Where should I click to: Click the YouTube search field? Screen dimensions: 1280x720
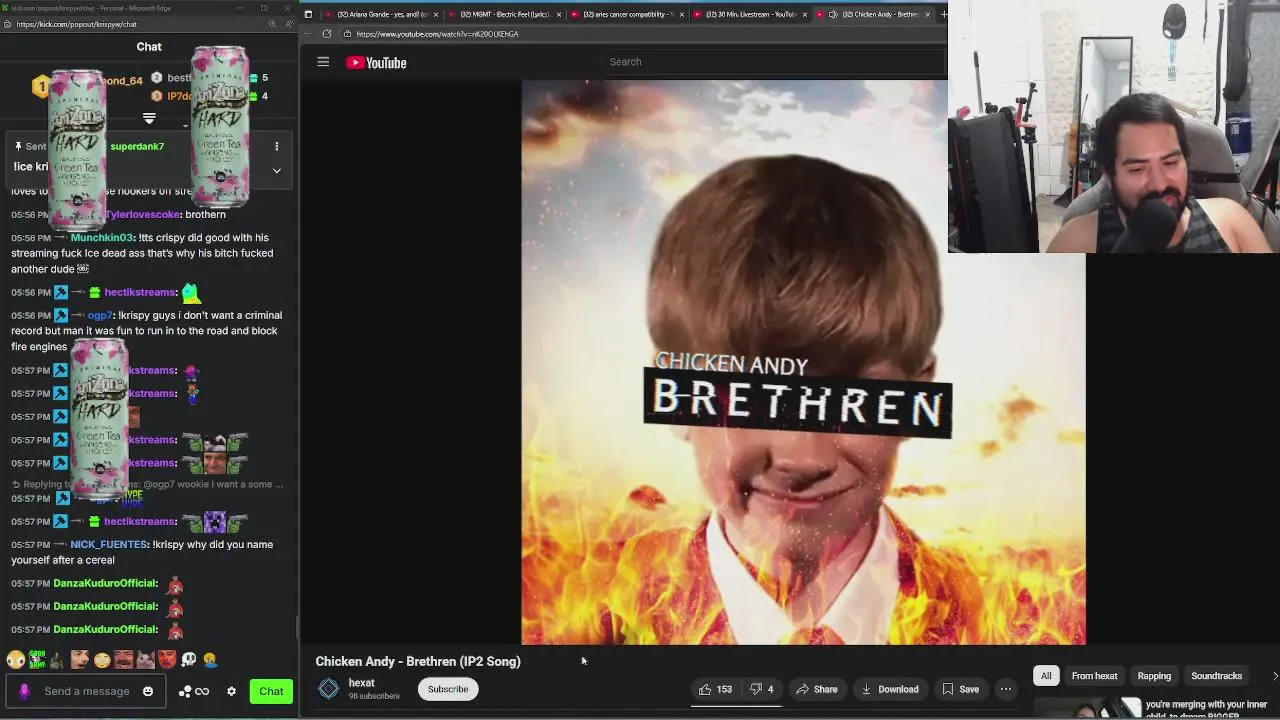[775, 62]
